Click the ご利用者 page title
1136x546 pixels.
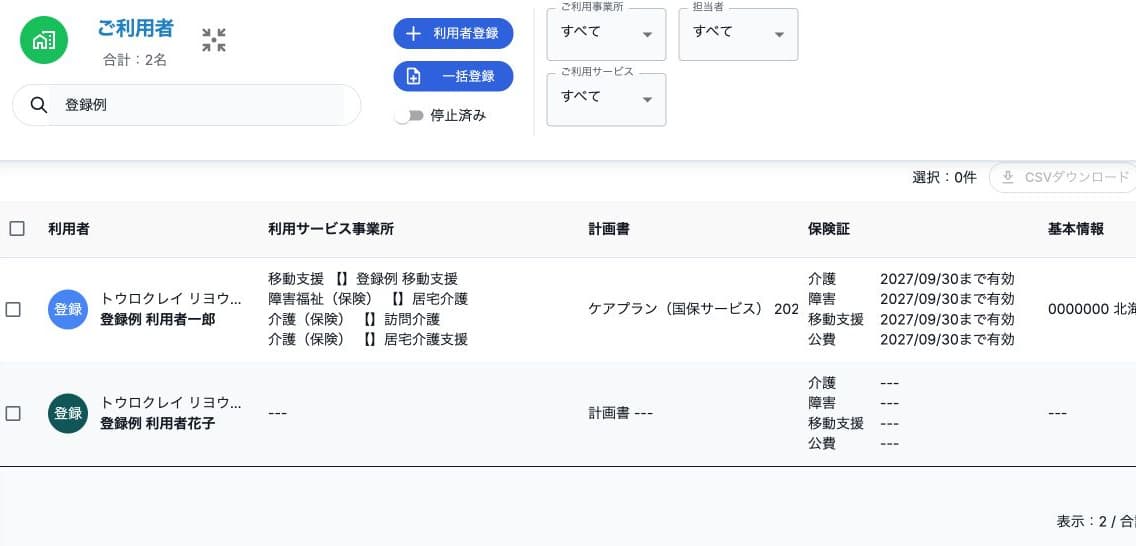(135, 28)
